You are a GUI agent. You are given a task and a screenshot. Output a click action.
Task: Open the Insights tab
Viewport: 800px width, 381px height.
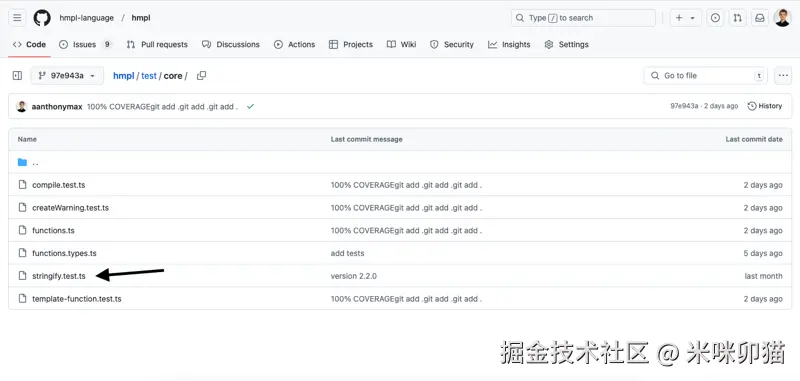pyautogui.click(x=509, y=44)
